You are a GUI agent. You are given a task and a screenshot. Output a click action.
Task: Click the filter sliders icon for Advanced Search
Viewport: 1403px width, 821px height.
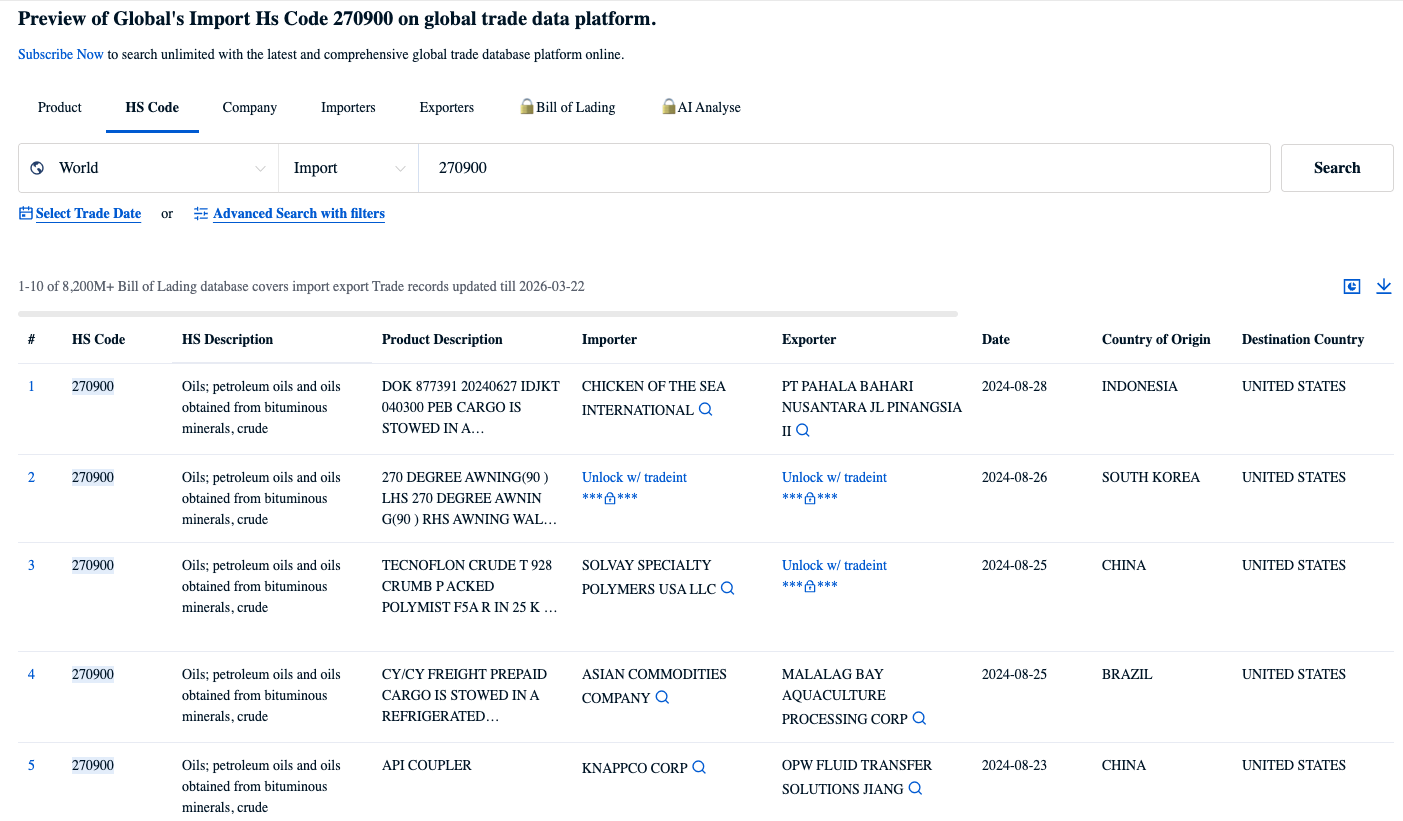pyautogui.click(x=201, y=213)
